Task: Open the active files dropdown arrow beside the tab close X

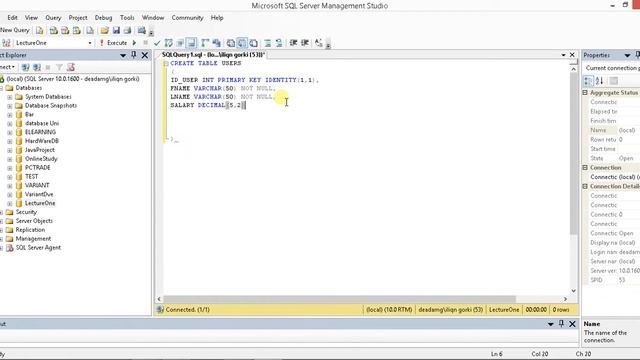Action: click(563, 55)
